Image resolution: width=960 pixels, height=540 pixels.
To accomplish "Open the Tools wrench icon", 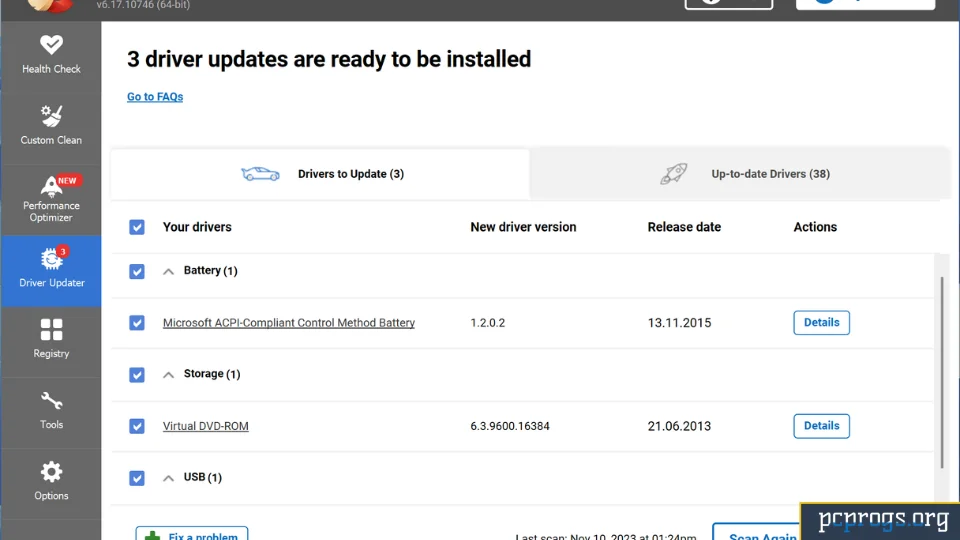I will pos(51,401).
